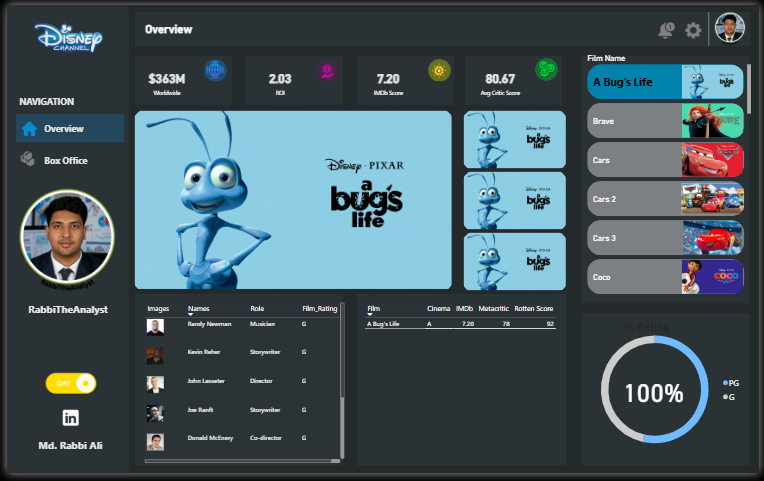This screenshot has width=764, height=481.
Task: Click the 100% donut chart center
Action: [x=654, y=392]
